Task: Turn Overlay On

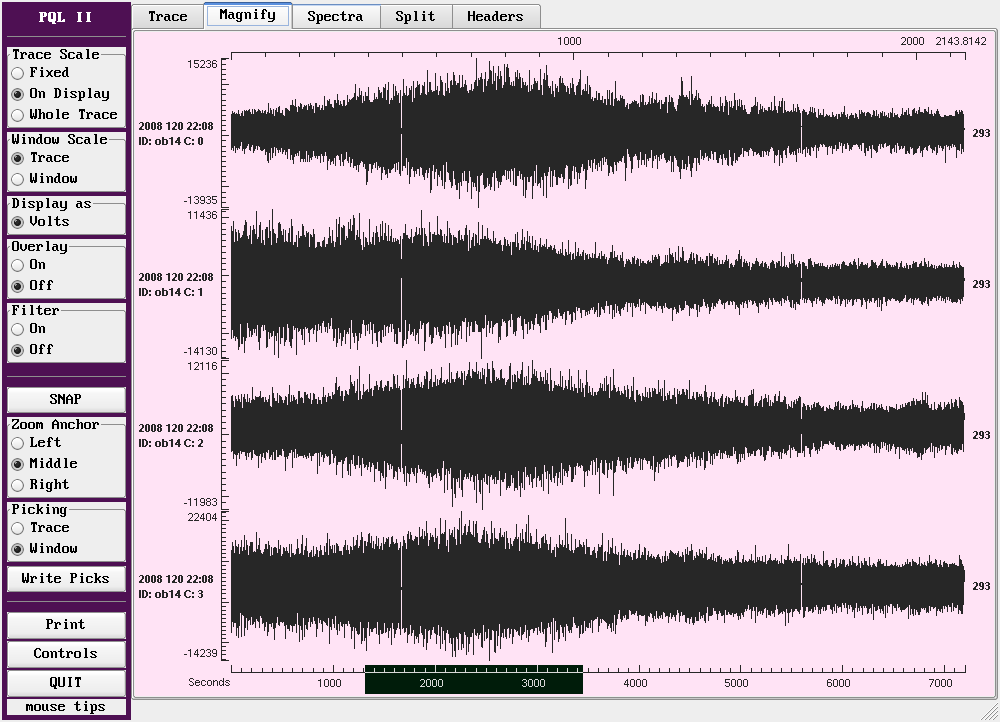Action: coord(18,265)
